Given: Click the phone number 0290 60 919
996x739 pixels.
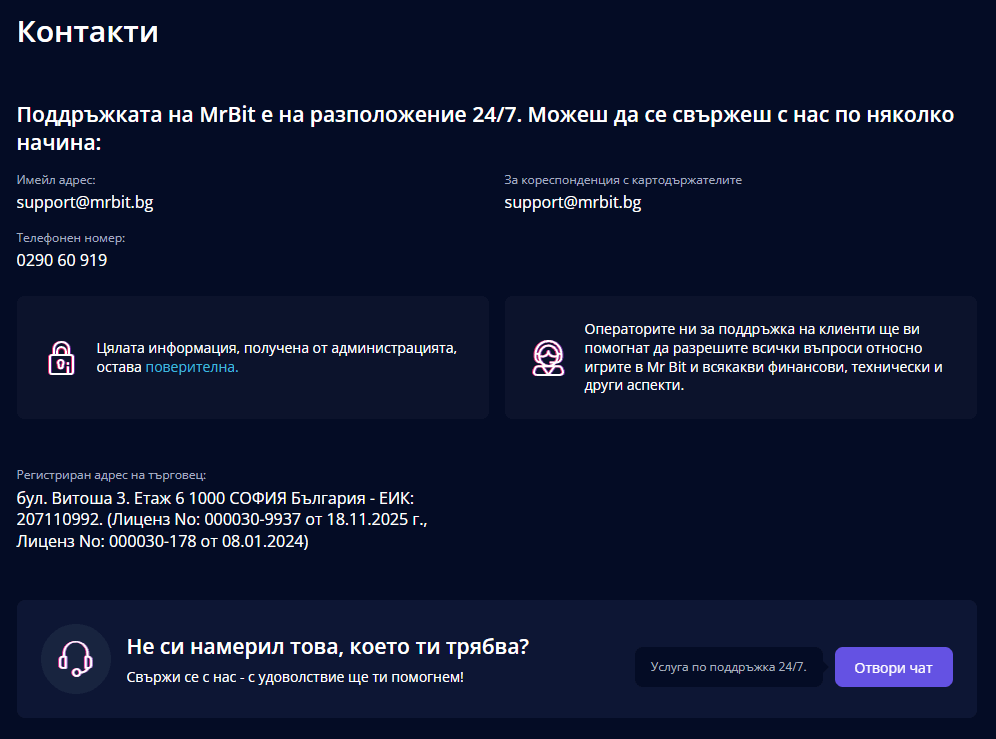Looking at the screenshot, I should point(62,260).
